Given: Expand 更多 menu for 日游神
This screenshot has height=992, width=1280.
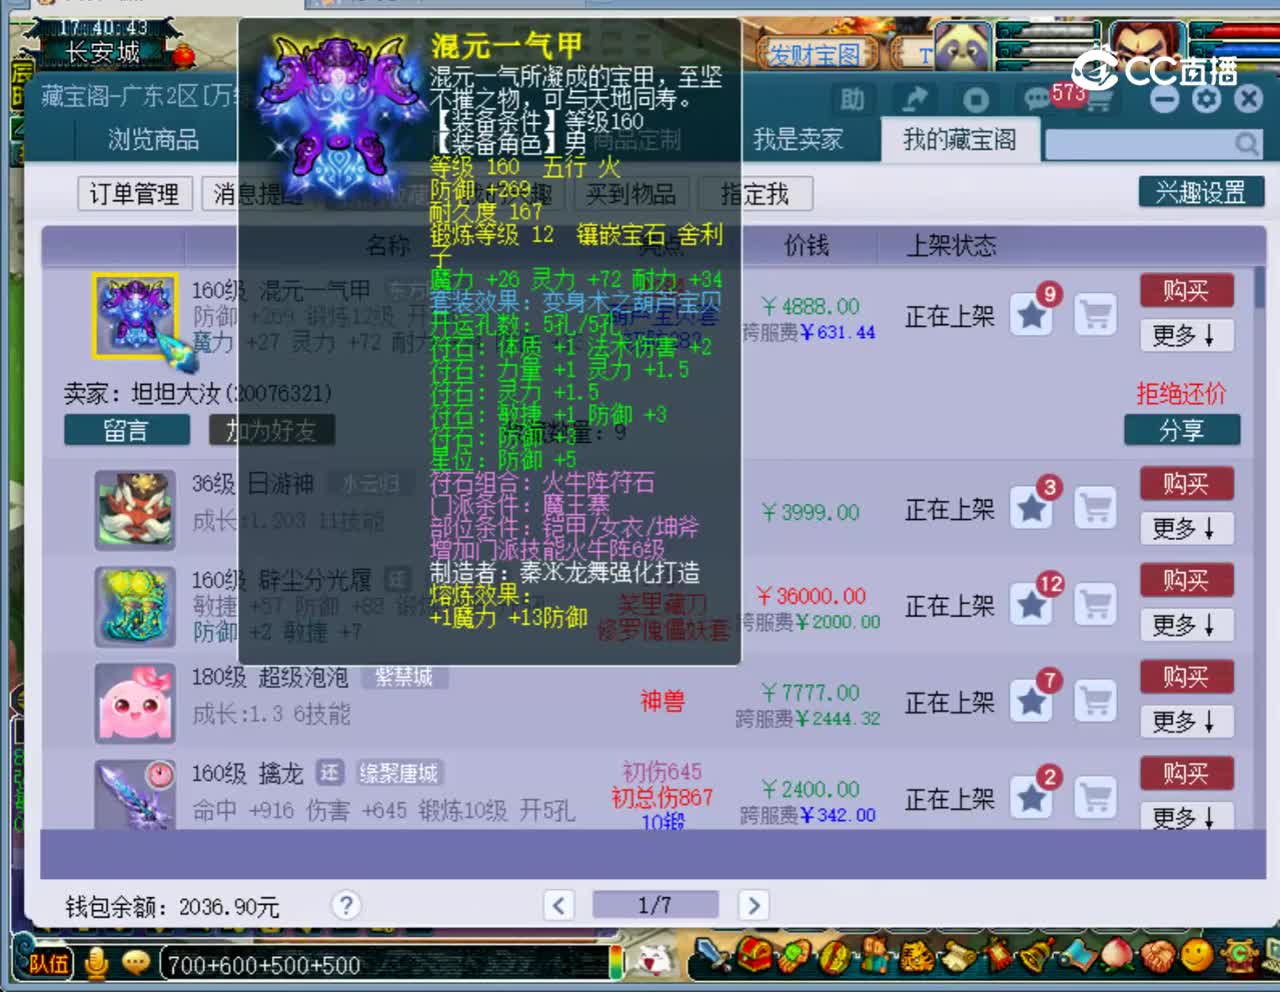Looking at the screenshot, I should (1186, 528).
